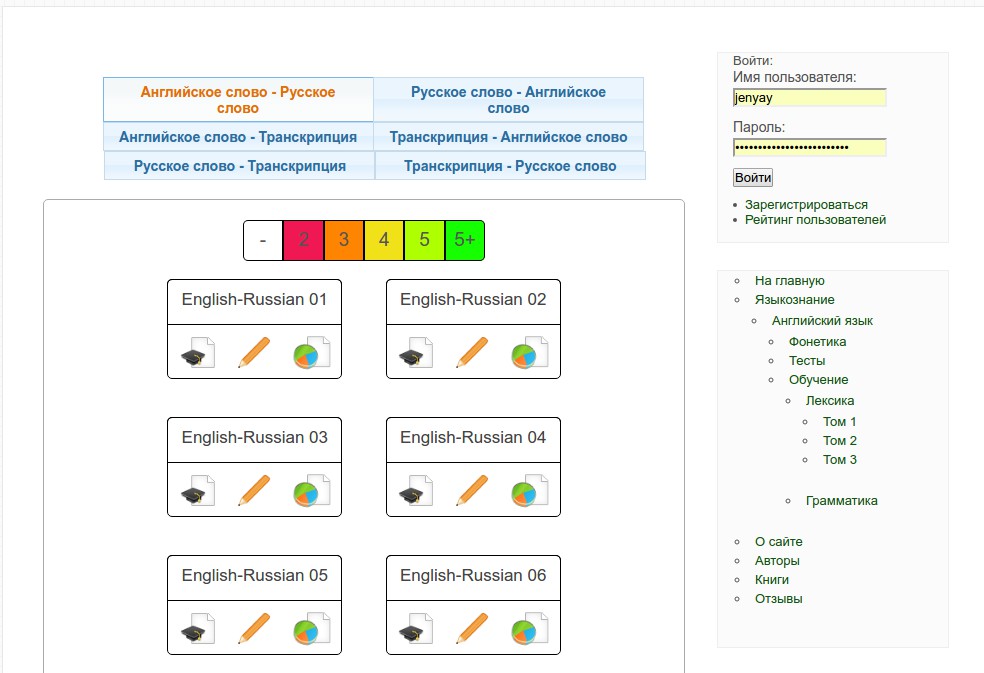The image size is (984, 673).
Task: Click graduation cap icon under English-Russian 01
Action: [x=197, y=353]
